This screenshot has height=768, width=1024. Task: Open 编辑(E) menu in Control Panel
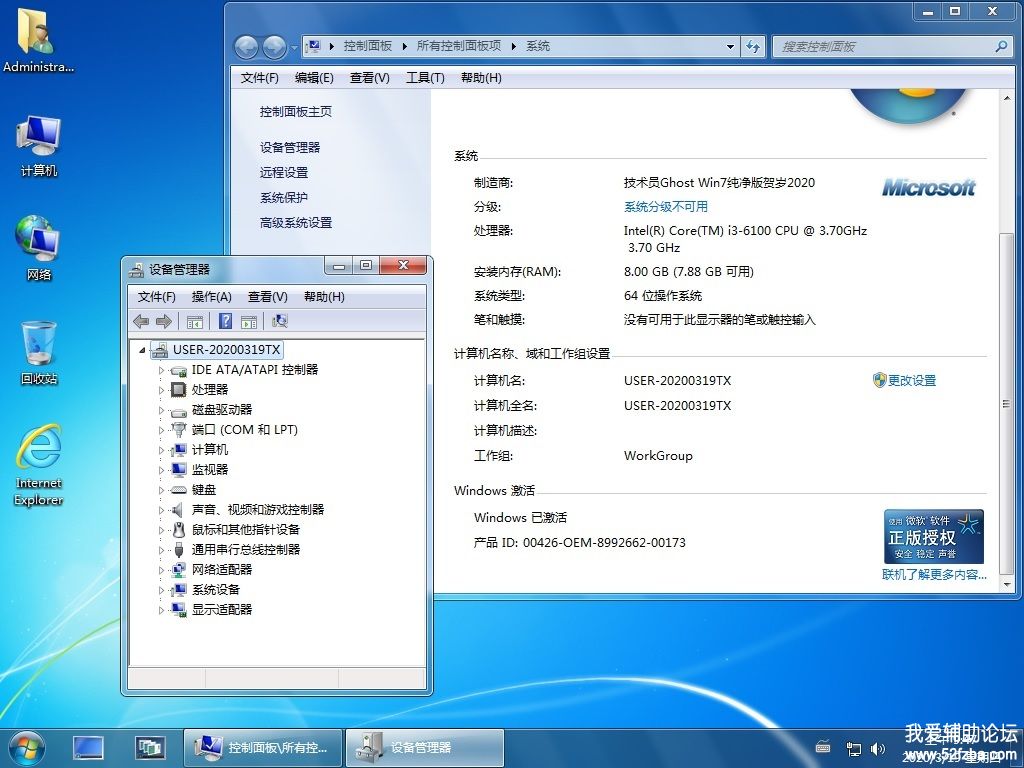click(x=314, y=78)
